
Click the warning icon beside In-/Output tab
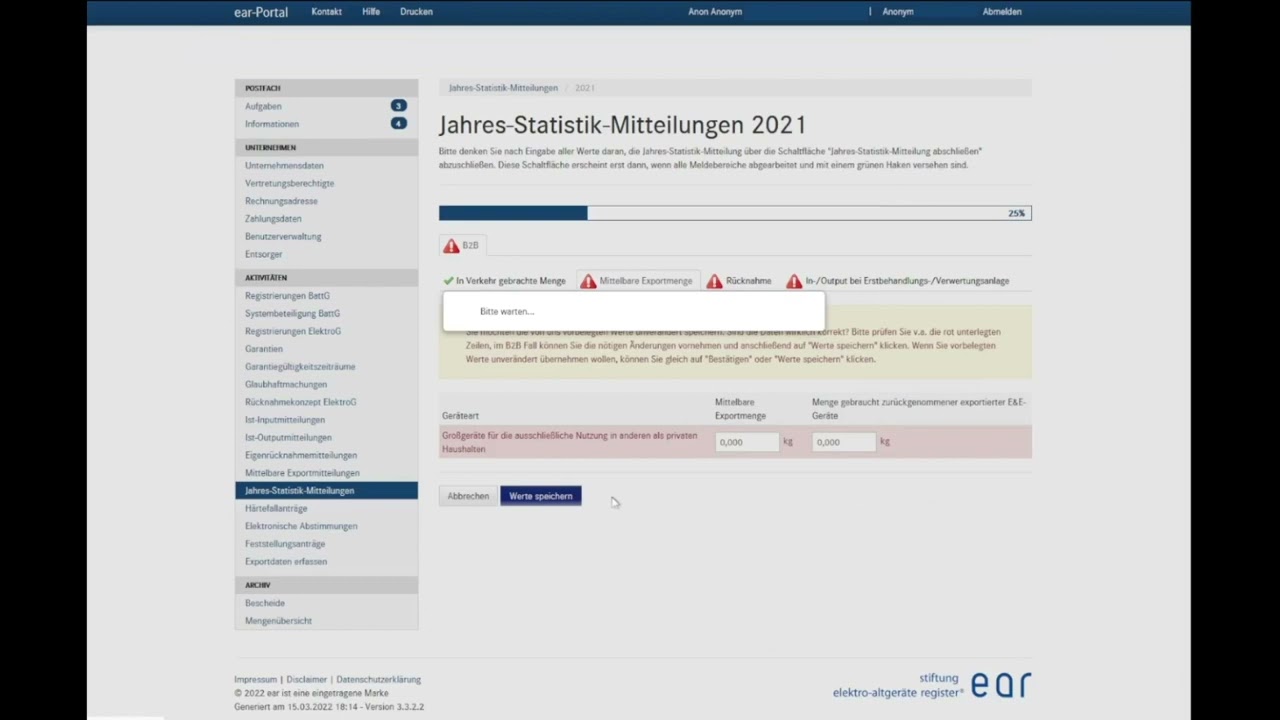pyautogui.click(x=794, y=282)
